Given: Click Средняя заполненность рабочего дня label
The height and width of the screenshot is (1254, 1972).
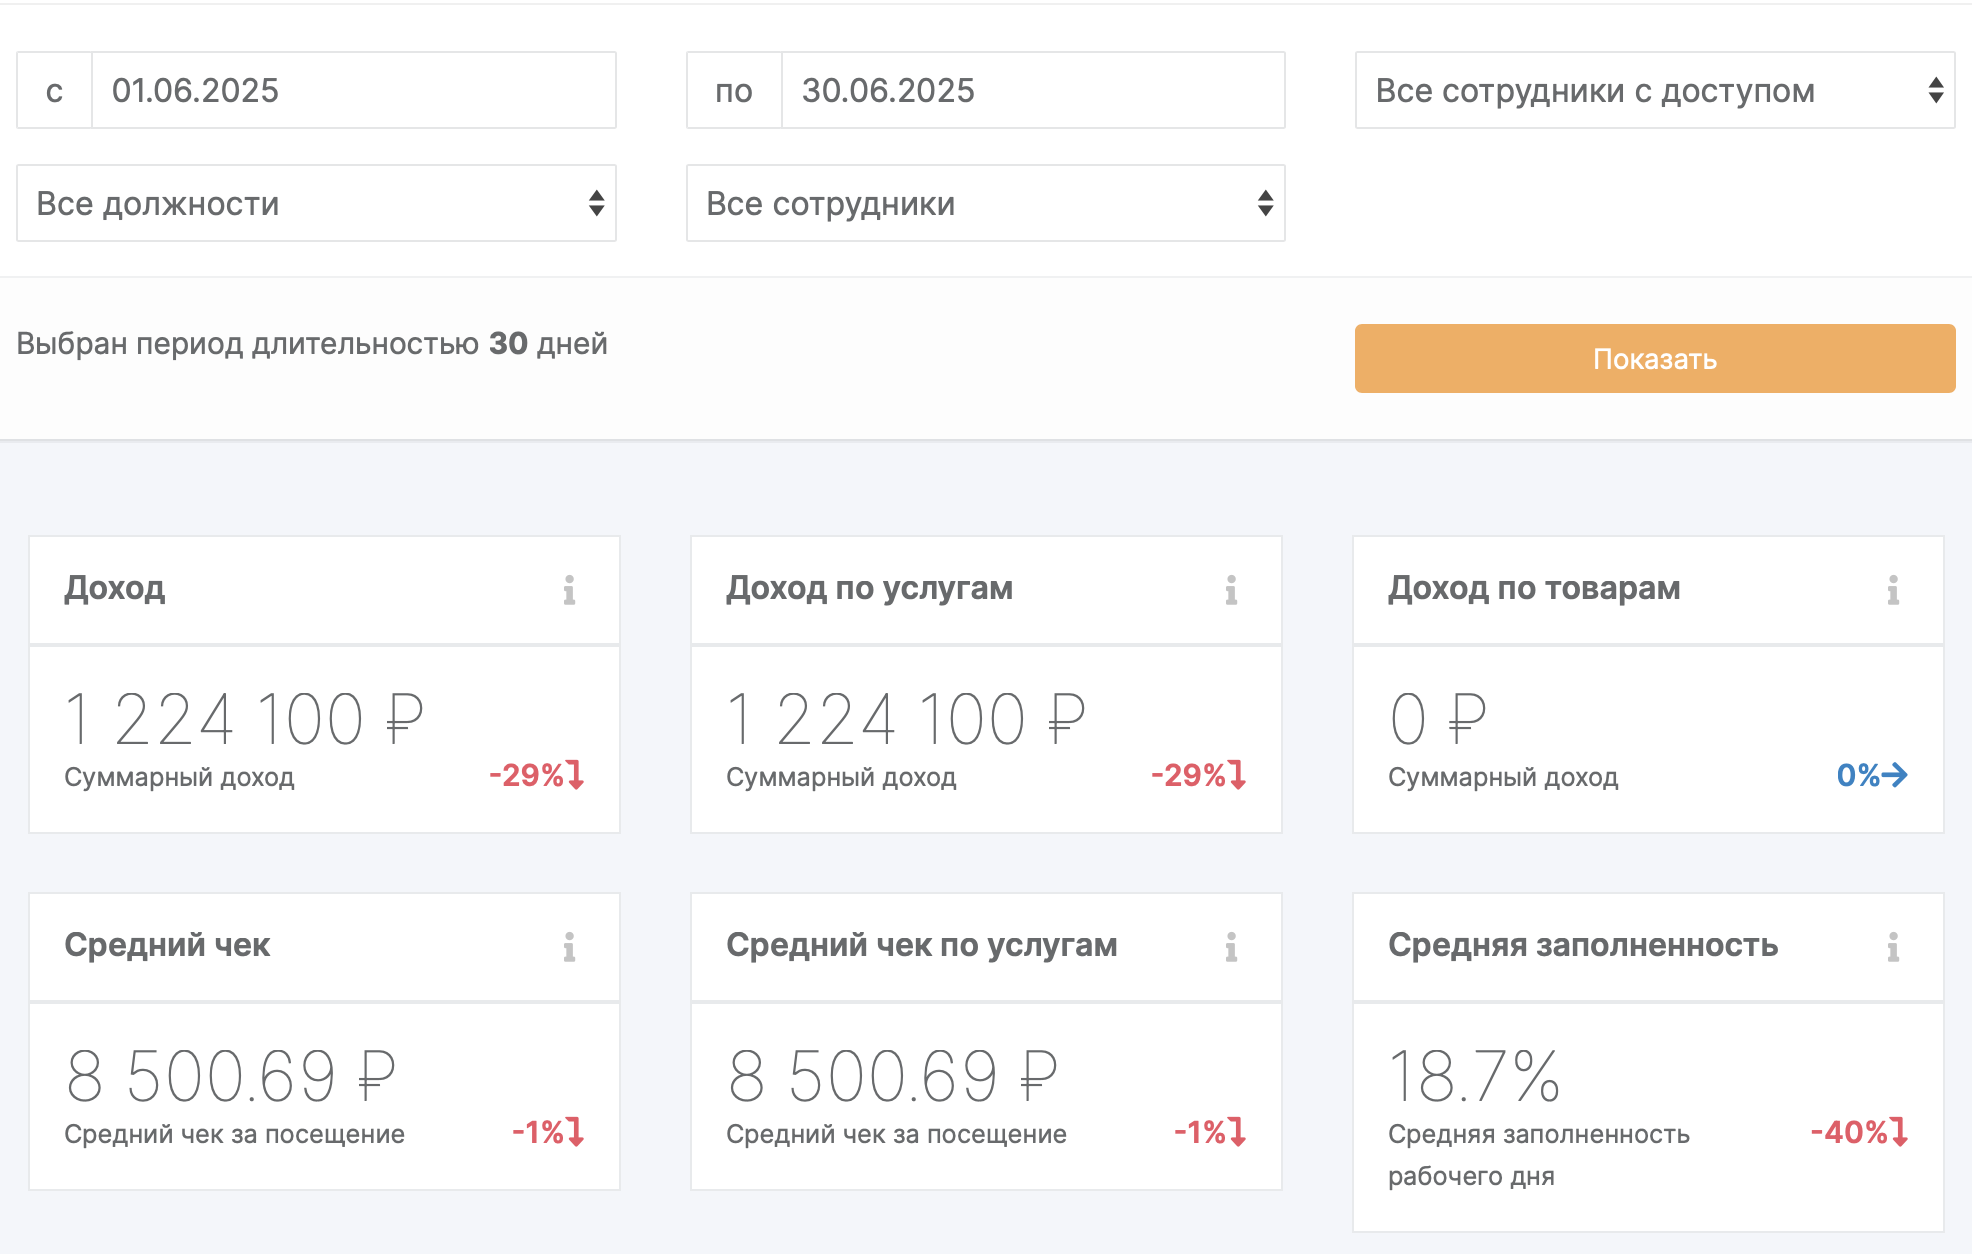Looking at the screenshot, I should [x=1539, y=1155].
